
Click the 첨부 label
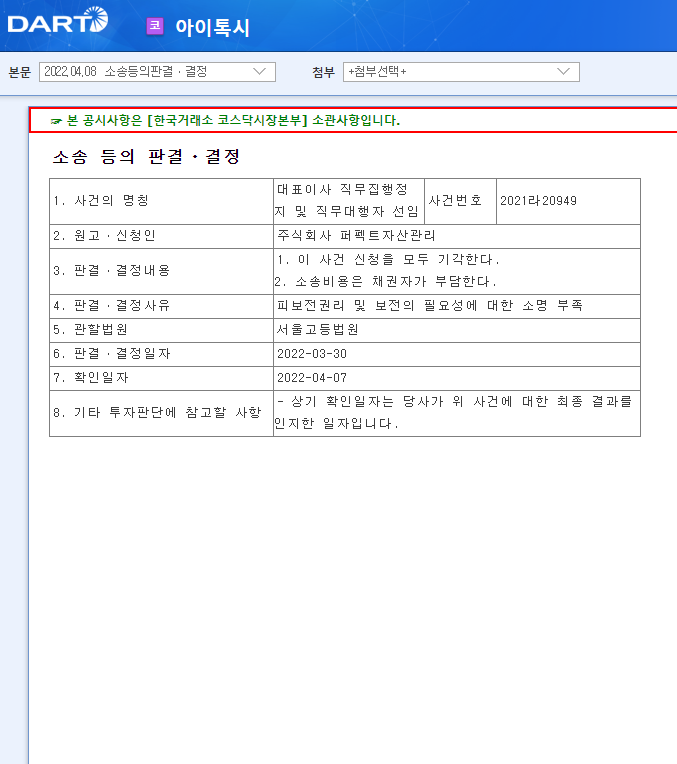[x=324, y=72]
